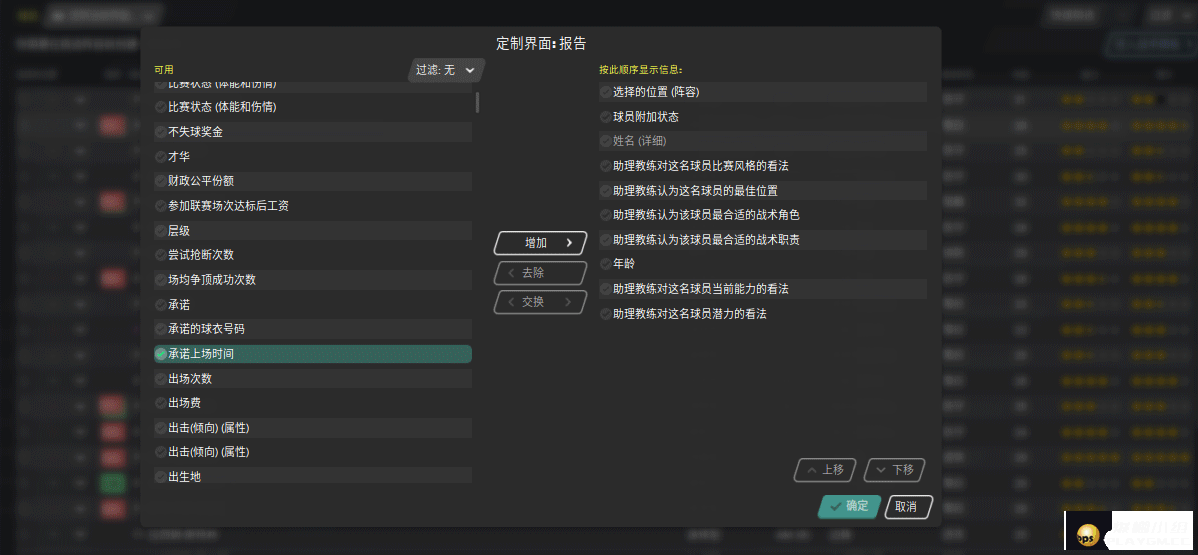This screenshot has width=1198, height=555.
Task: Click the 去除 remove button
Action: (540, 272)
